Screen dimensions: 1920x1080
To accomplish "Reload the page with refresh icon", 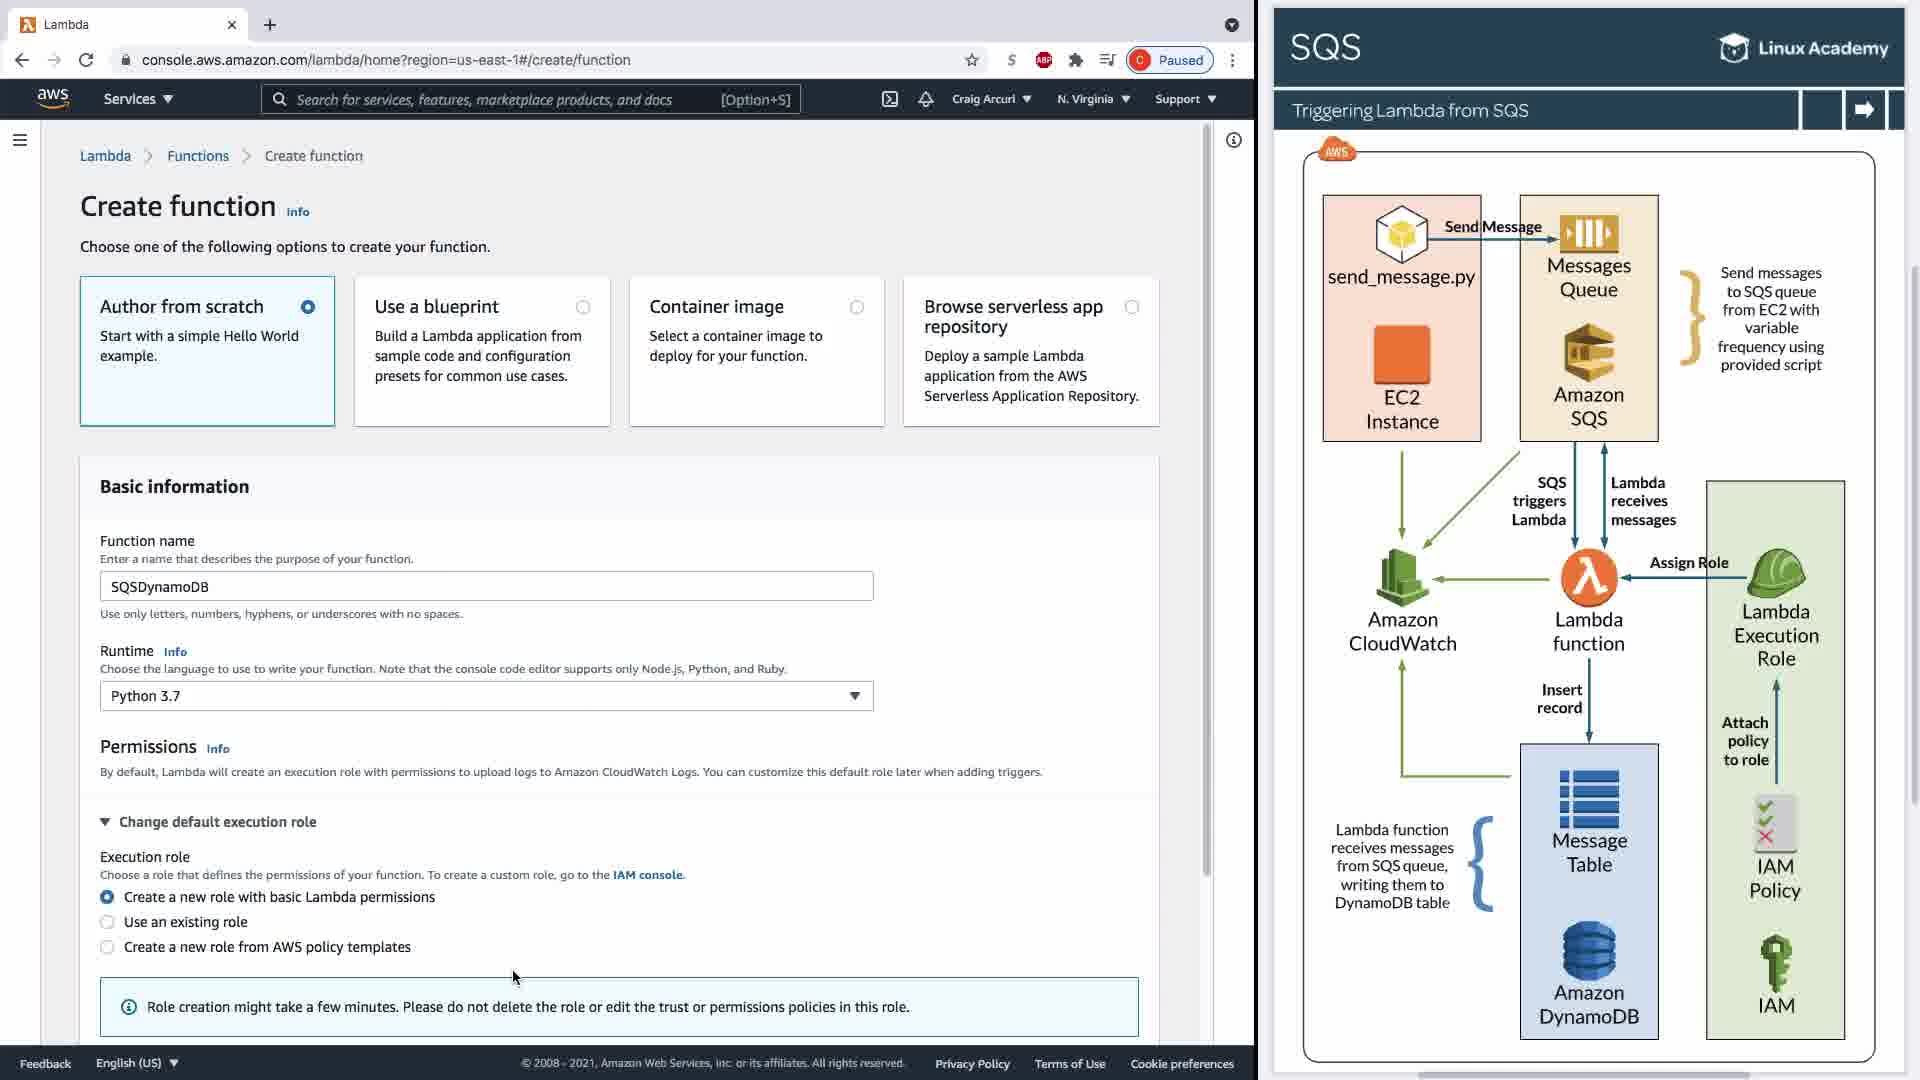I will coord(86,60).
